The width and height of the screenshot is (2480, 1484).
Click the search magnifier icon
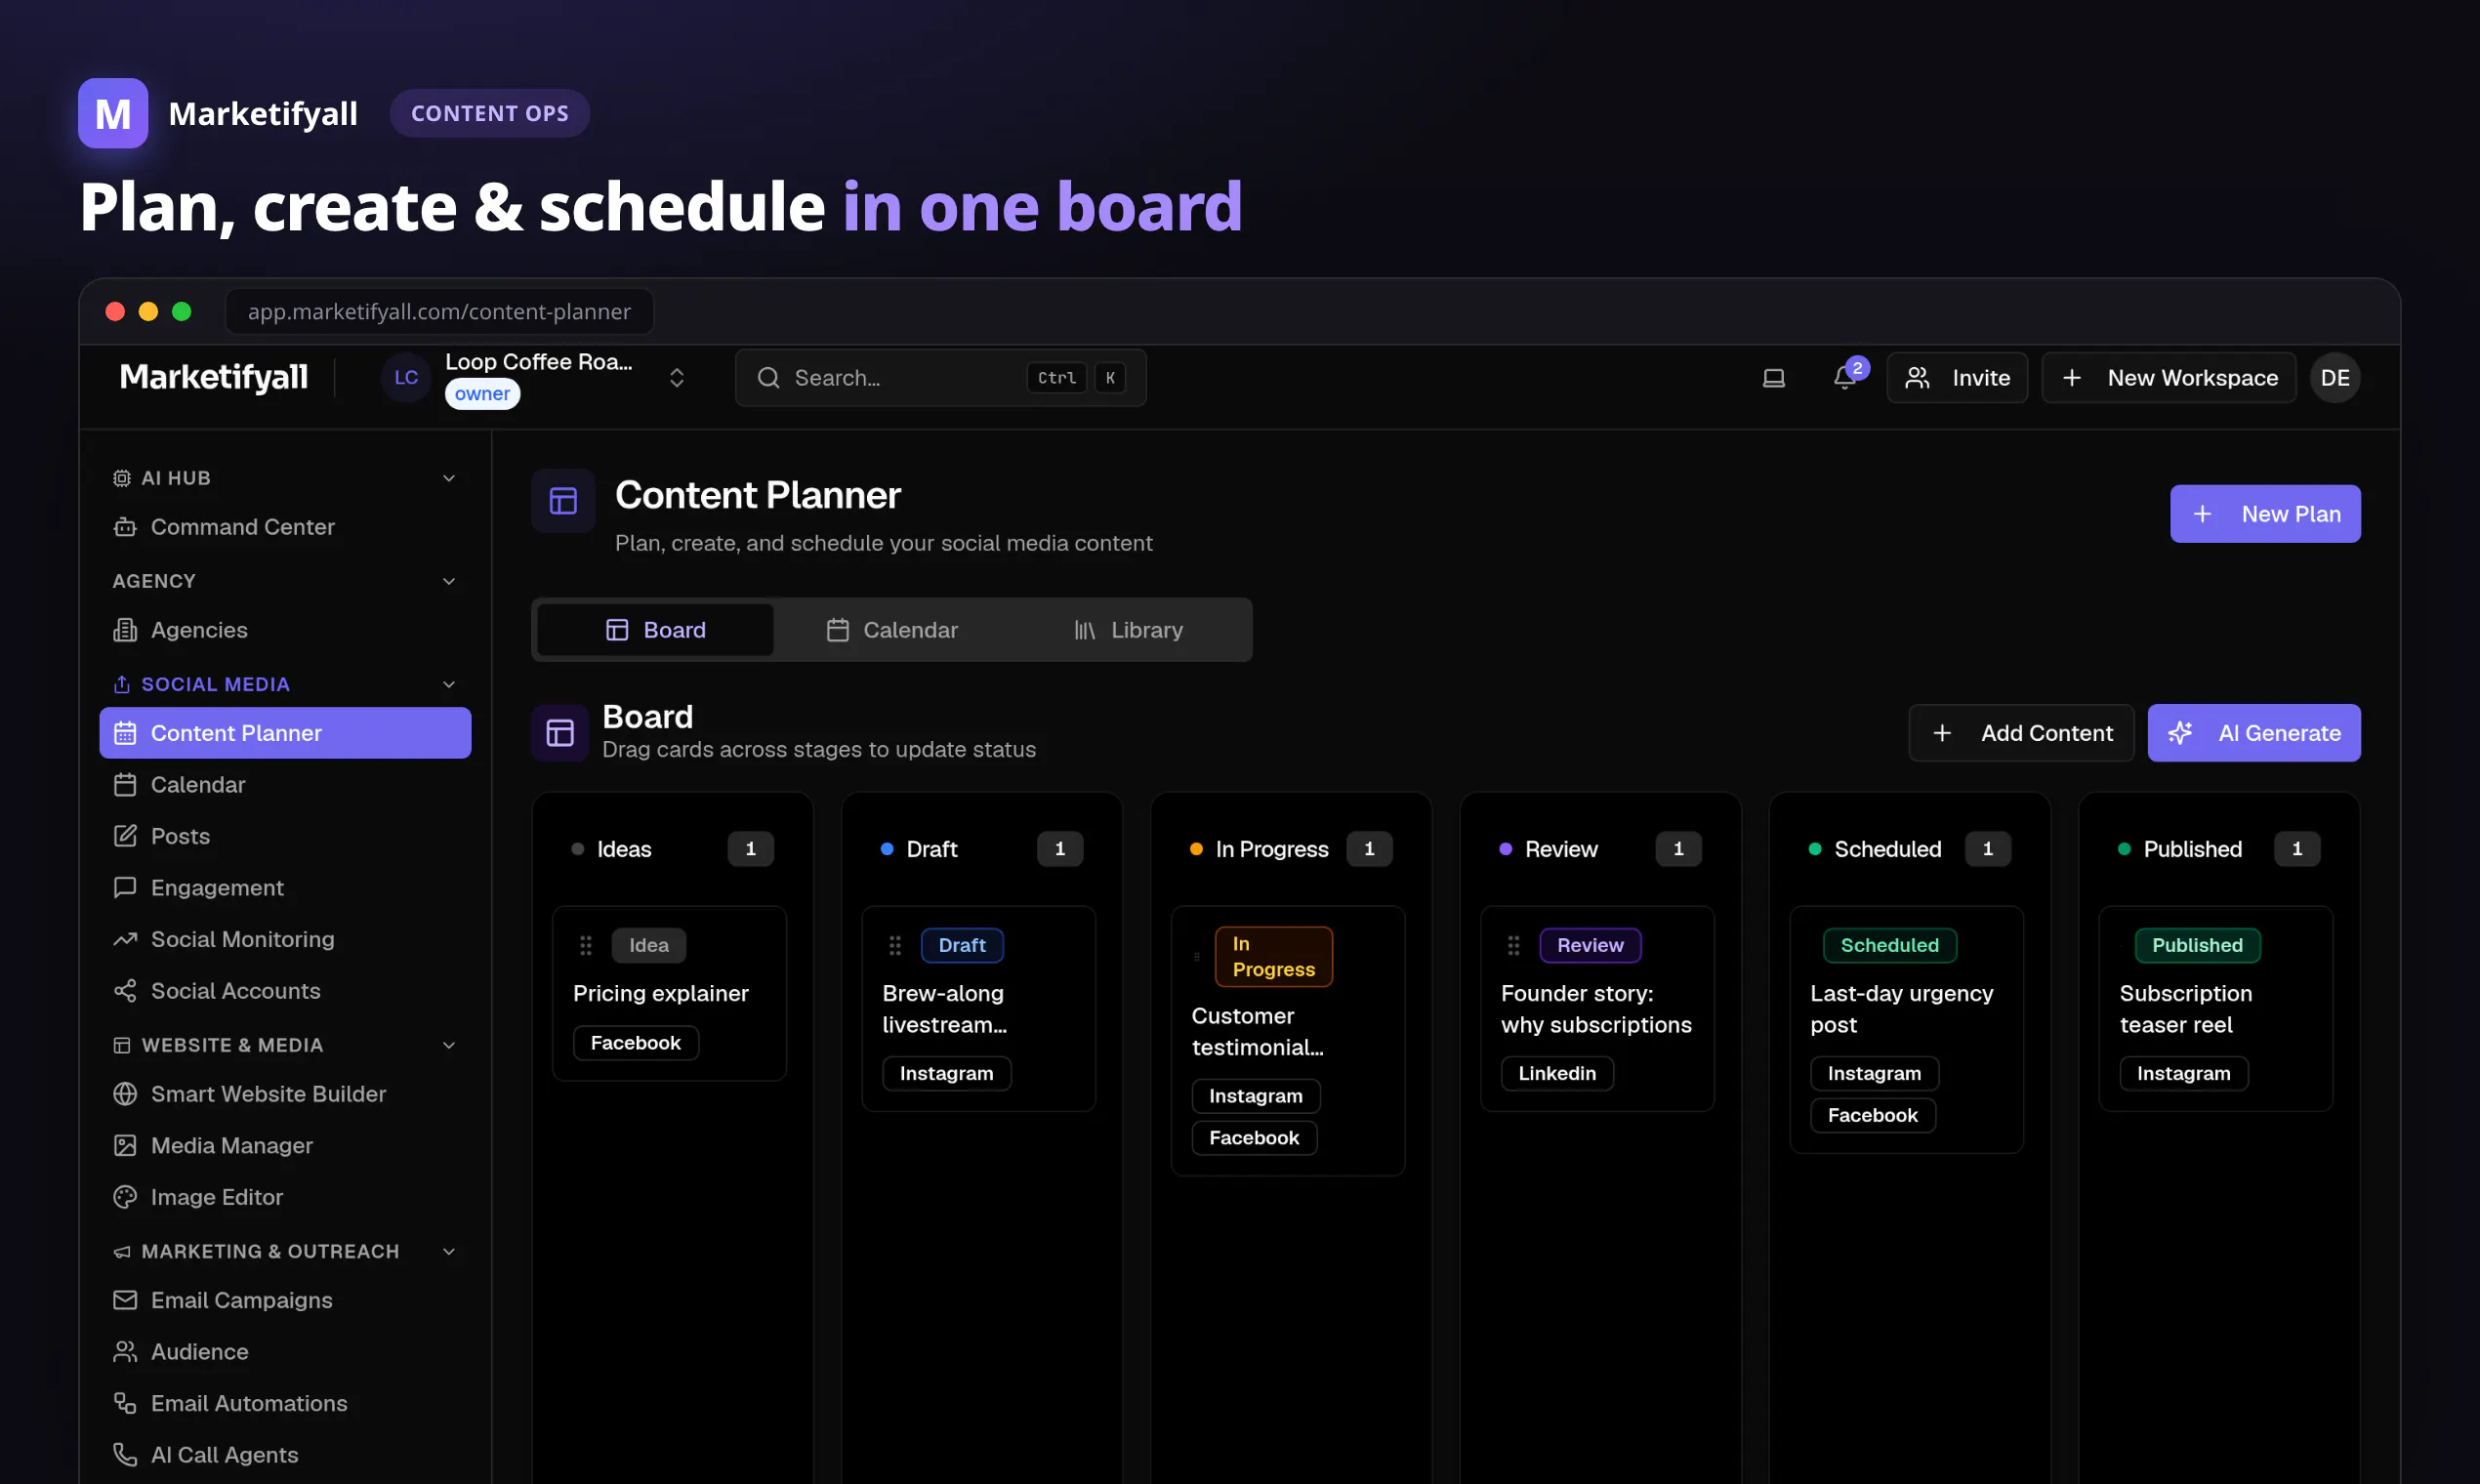coord(768,378)
